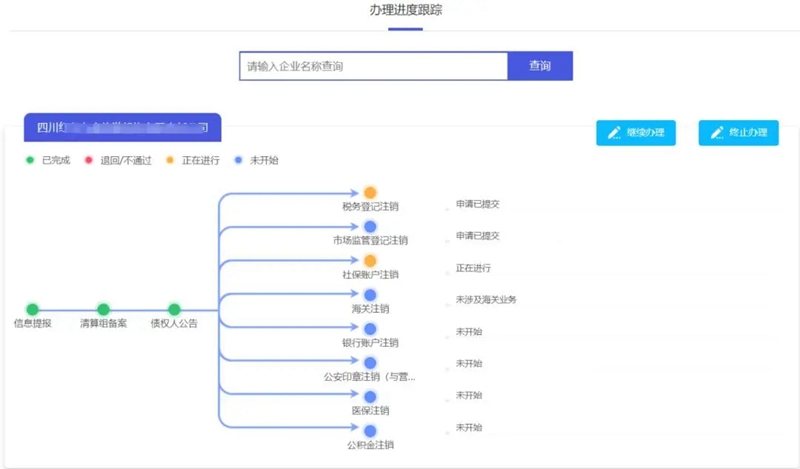Viewport: 800px width, 469px height.
Task: Click 未开始 status for 医保注销
Action: 469,395
